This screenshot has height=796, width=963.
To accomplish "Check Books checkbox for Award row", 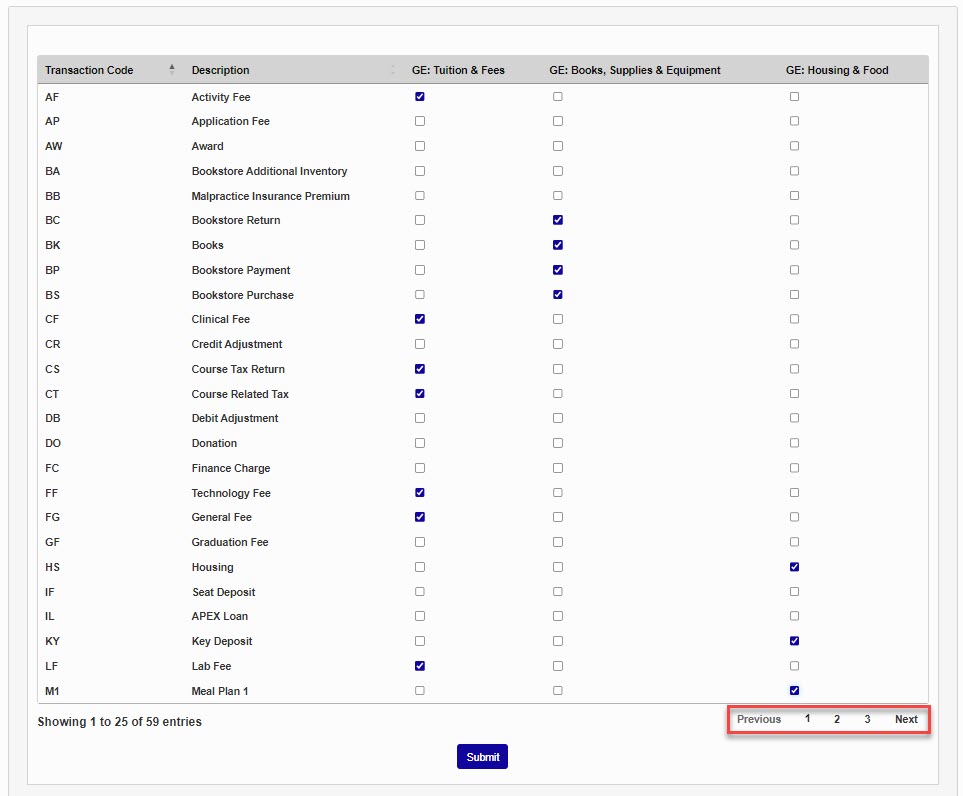I will tap(558, 146).
